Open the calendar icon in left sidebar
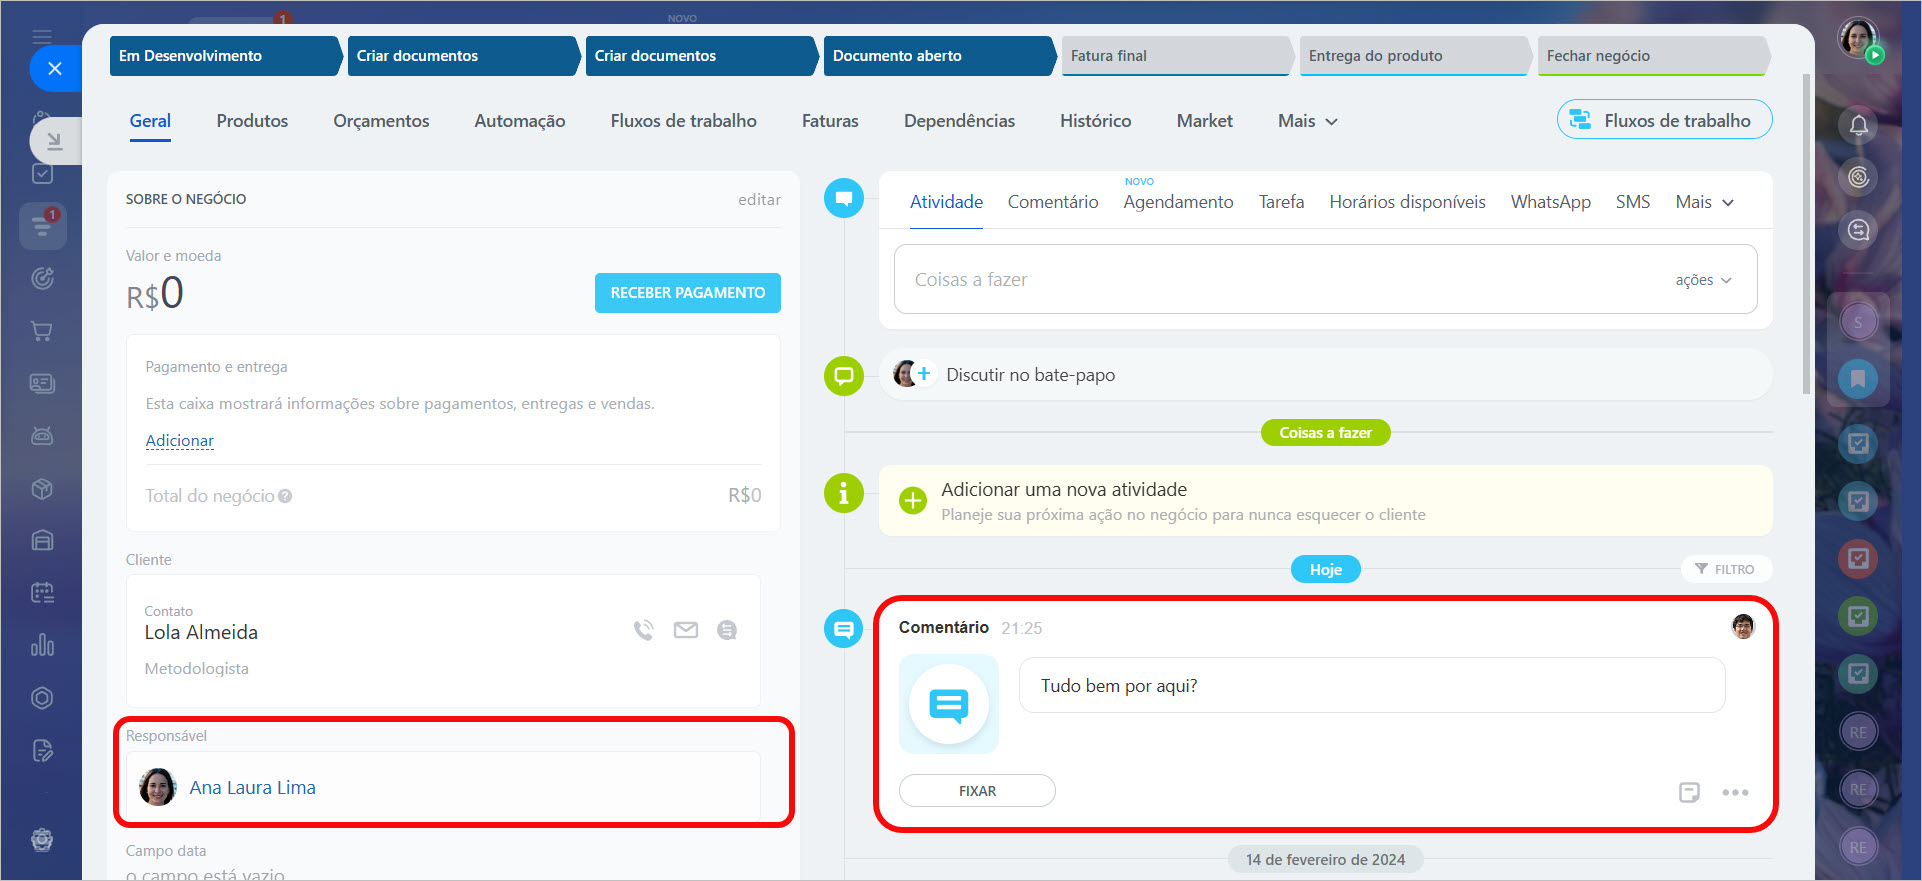Viewport: 1922px width, 881px height. 42,592
